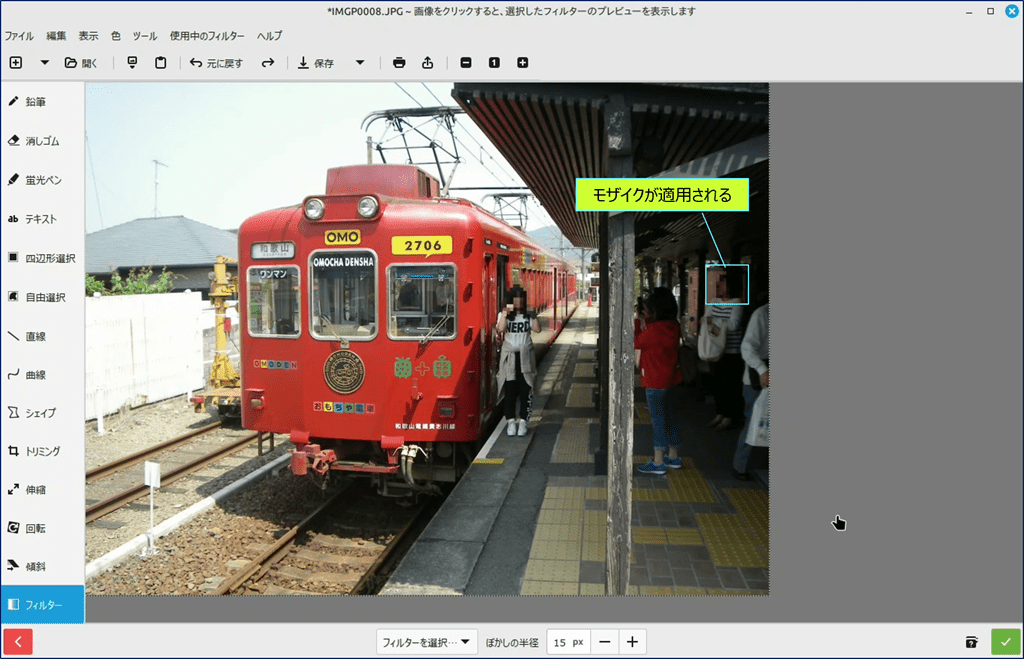Select the Skew (傾斜) tool
The width and height of the screenshot is (1024, 659).
tap(42, 566)
